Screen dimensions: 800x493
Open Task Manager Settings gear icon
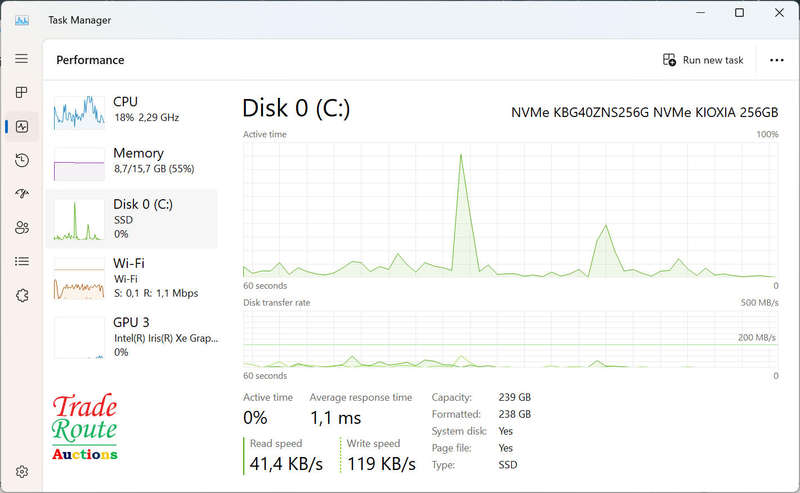point(21,471)
